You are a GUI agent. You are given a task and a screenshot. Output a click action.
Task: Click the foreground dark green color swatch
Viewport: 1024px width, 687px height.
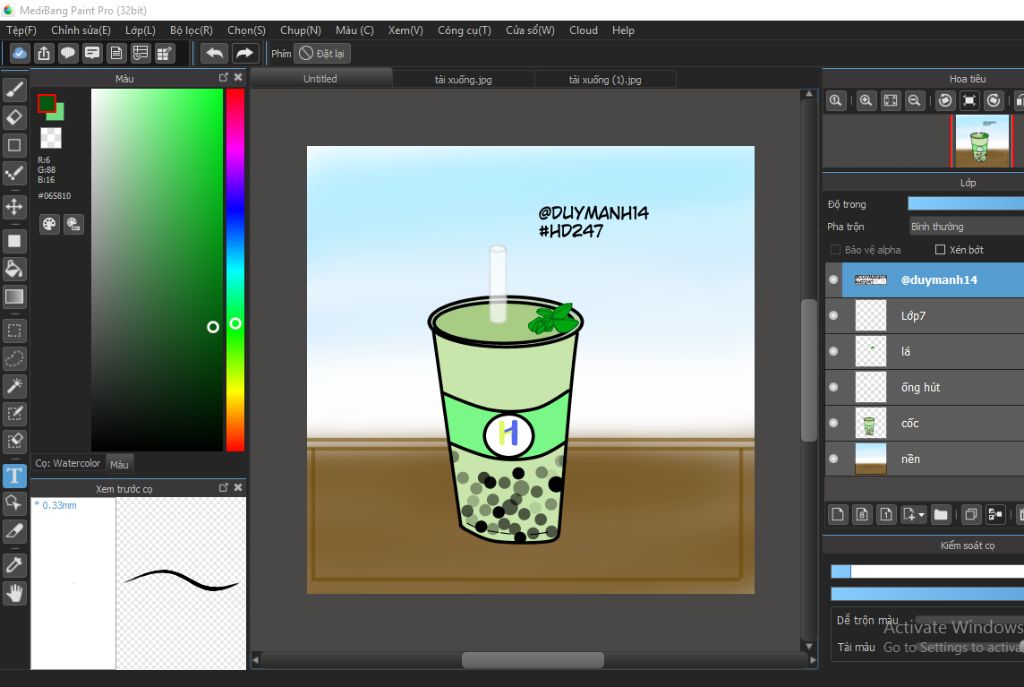pos(46,103)
